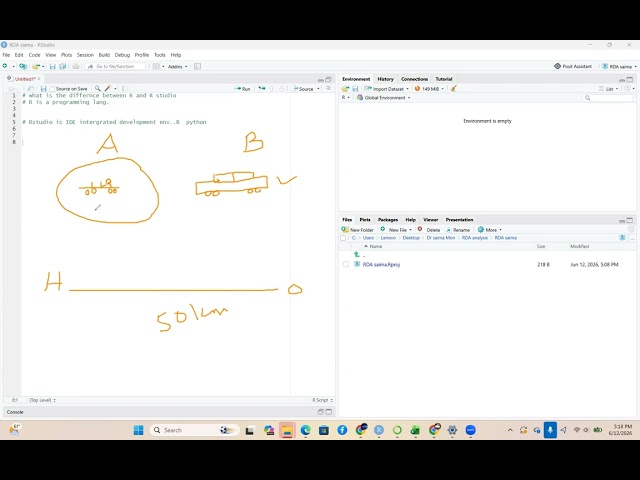640x480 pixels.
Task: Click the Save current document icon in the main toolbar
Action: point(52,66)
